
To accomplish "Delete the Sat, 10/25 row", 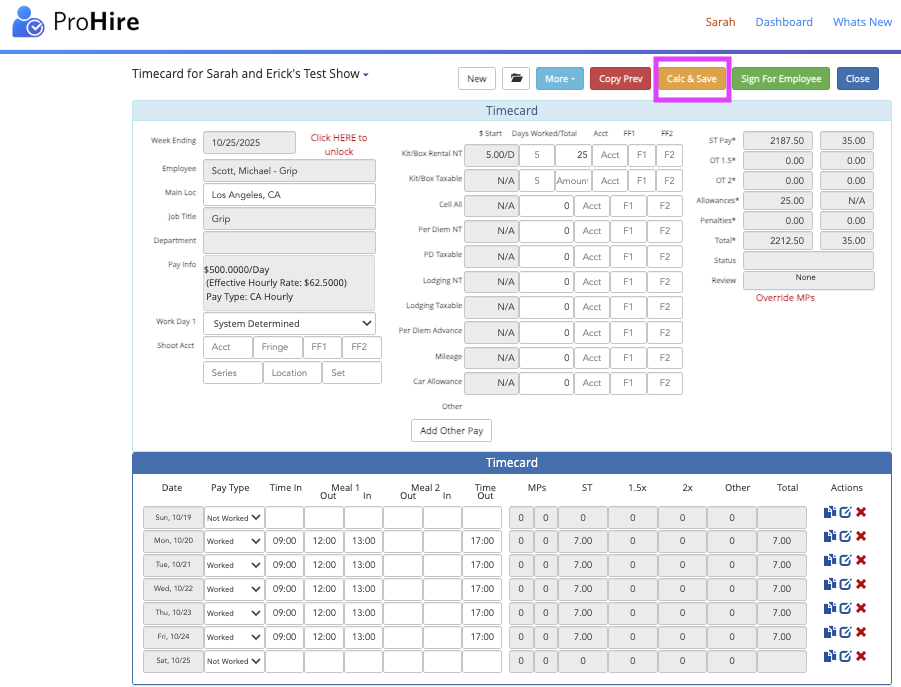I will [x=861, y=656].
